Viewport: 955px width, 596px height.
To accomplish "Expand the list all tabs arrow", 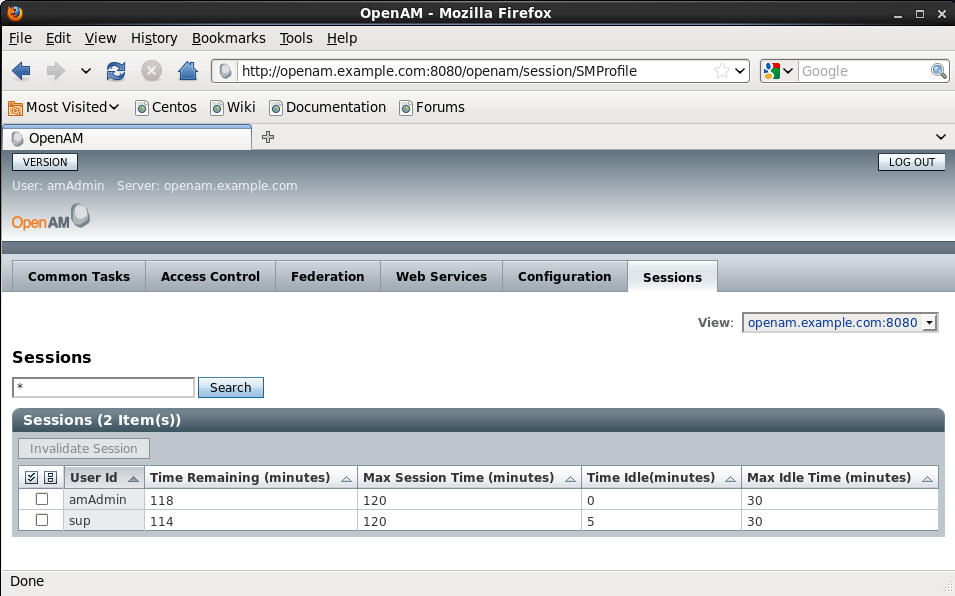I will (941, 138).
